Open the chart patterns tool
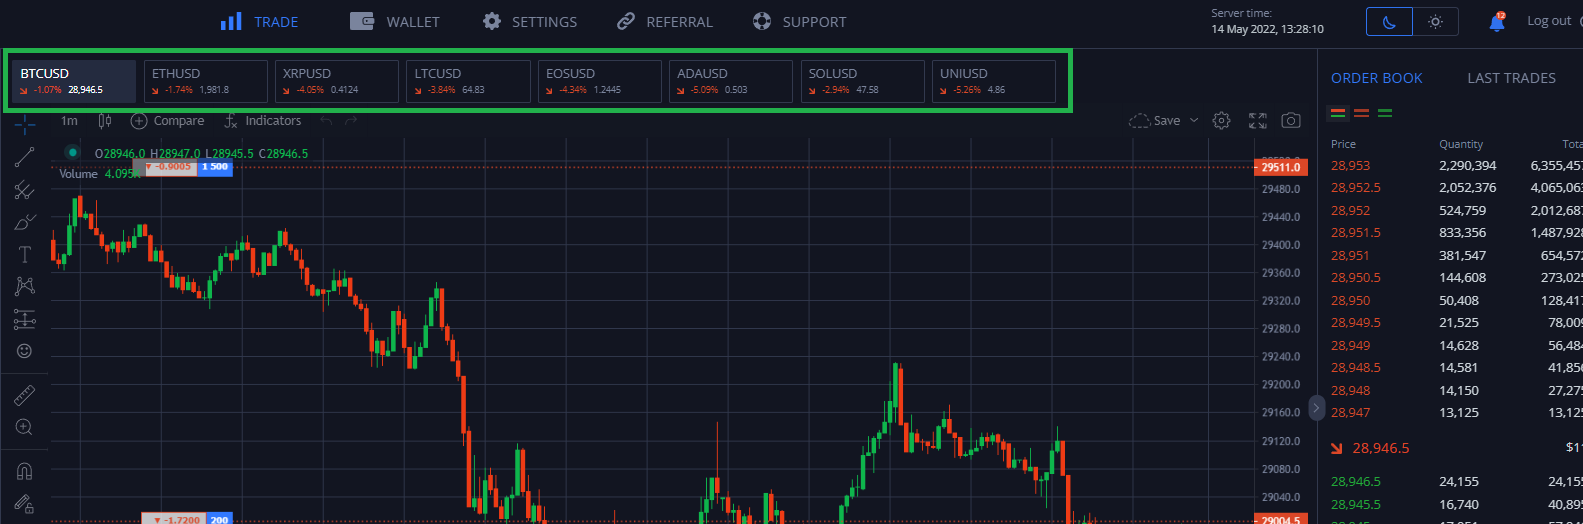The width and height of the screenshot is (1583, 524). click(x=25, y=287)
